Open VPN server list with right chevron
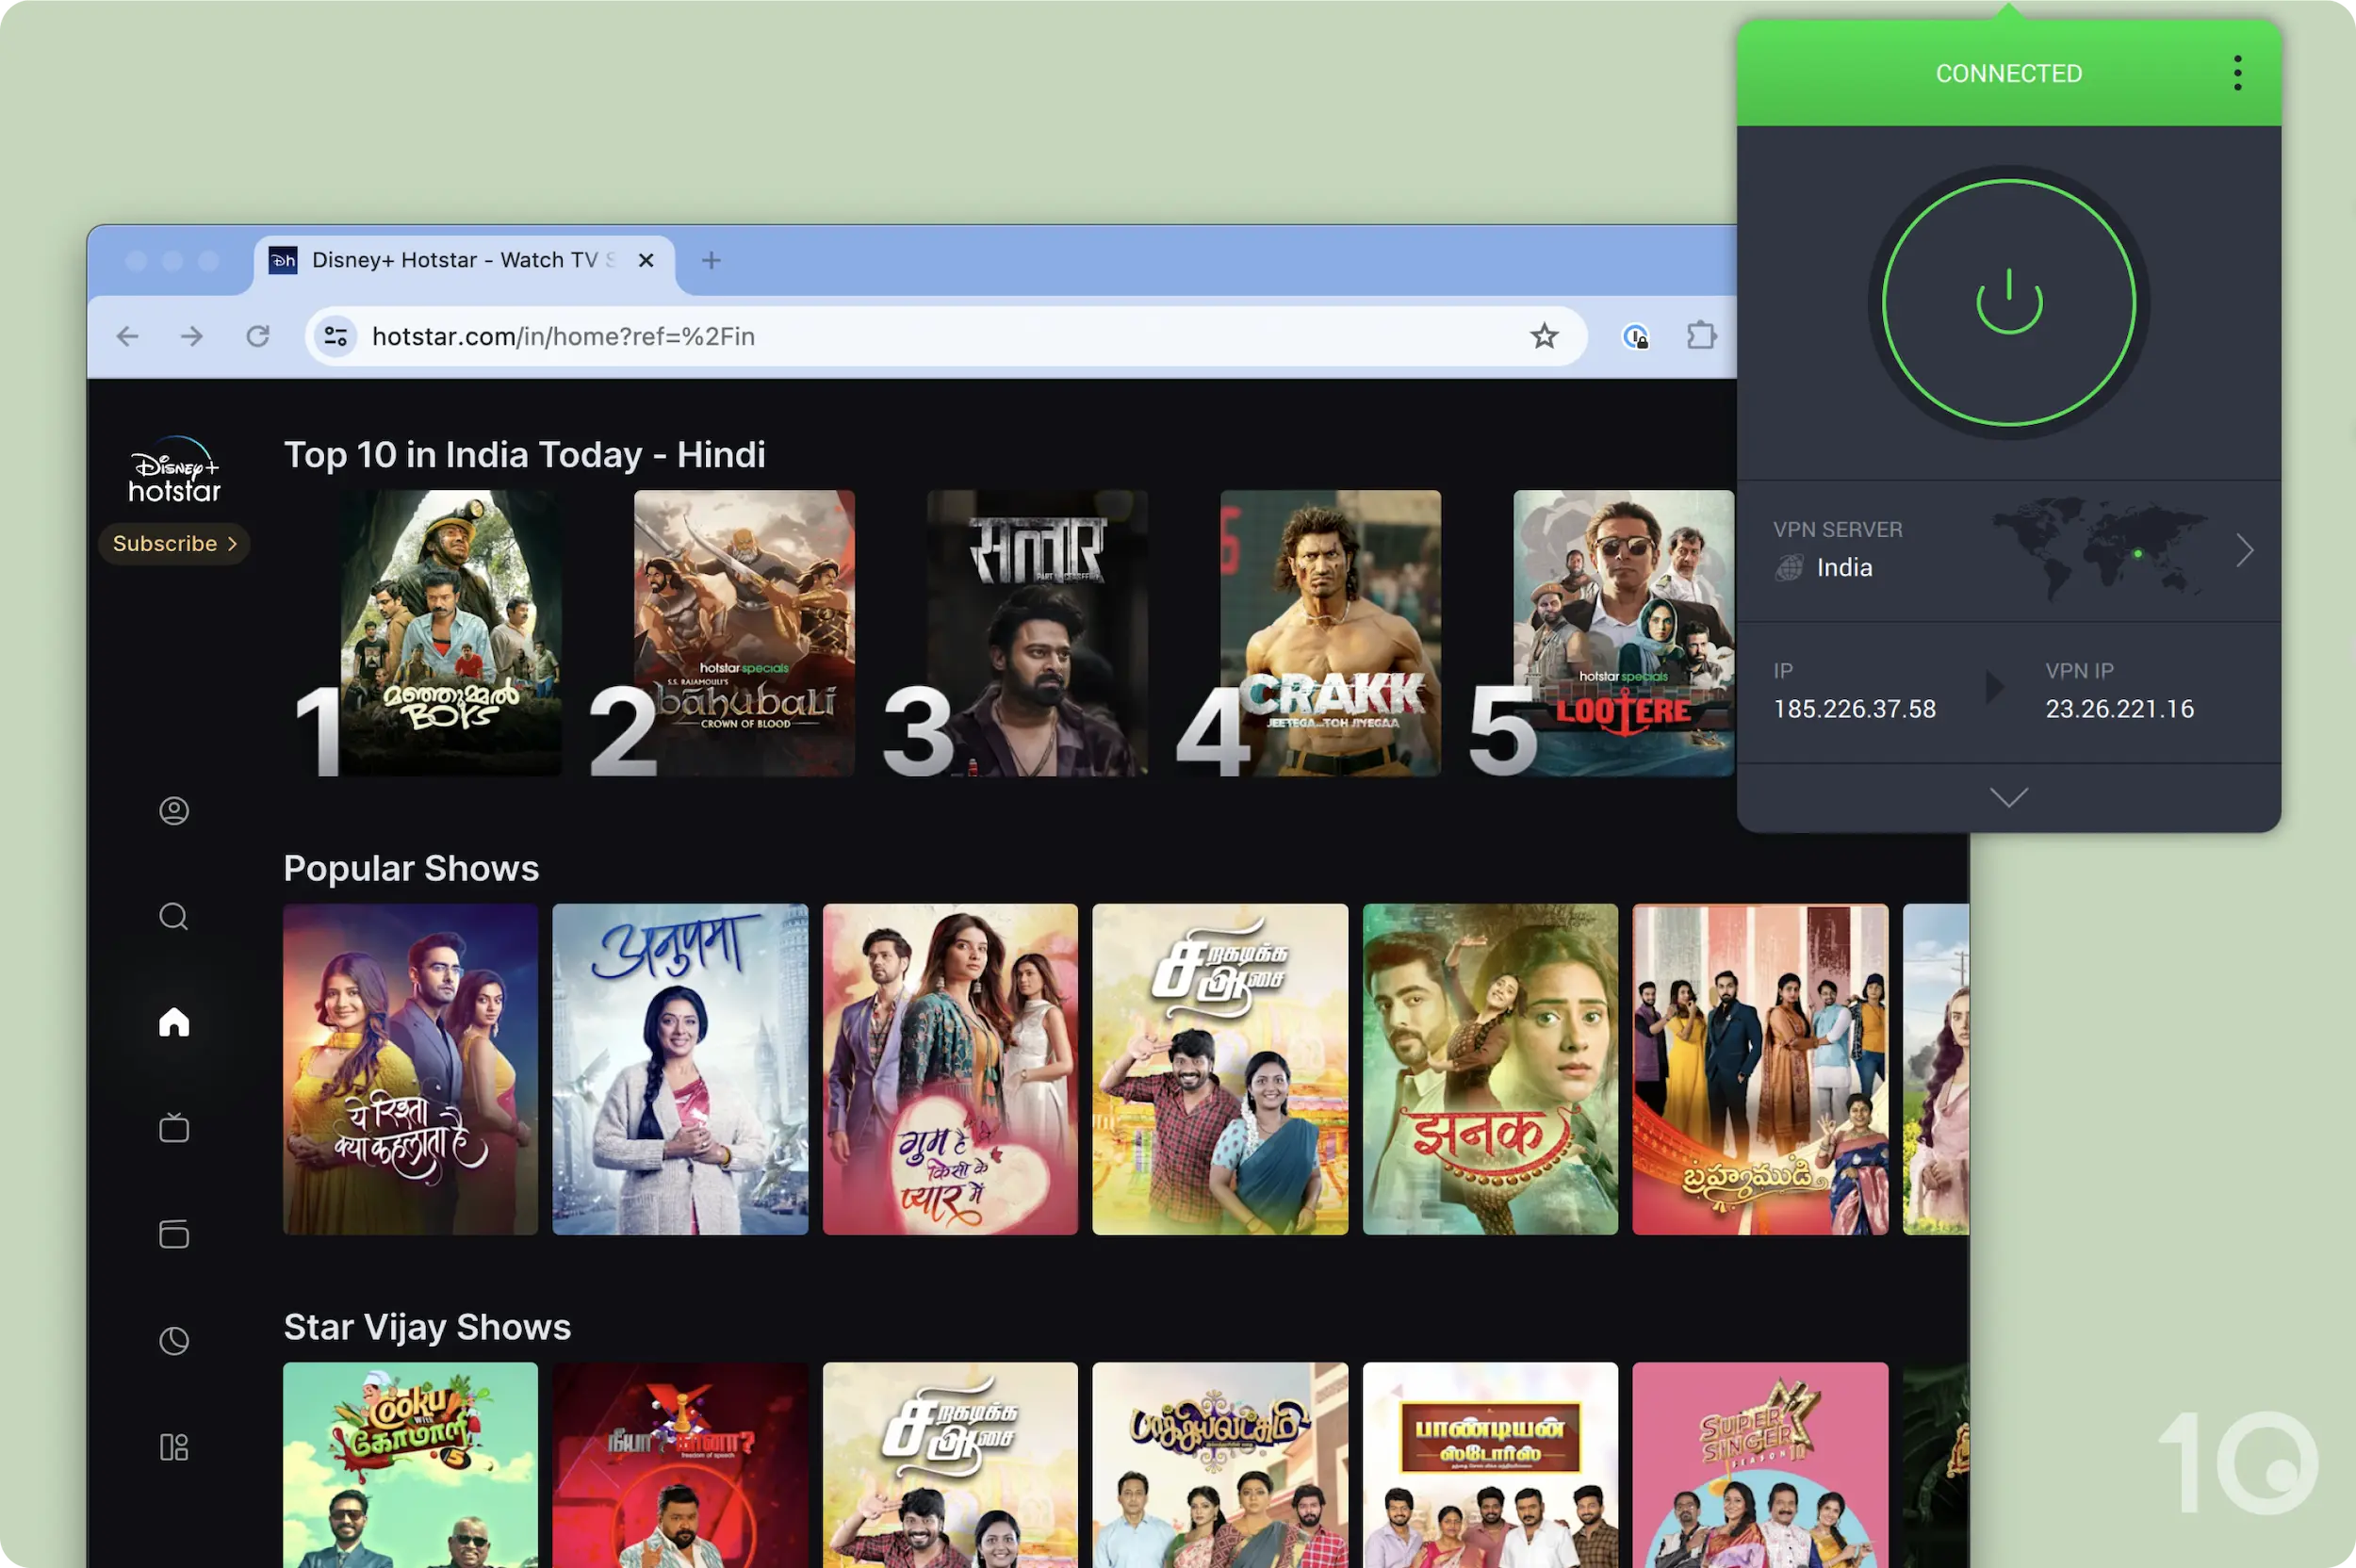 [x=2244, y=550]
